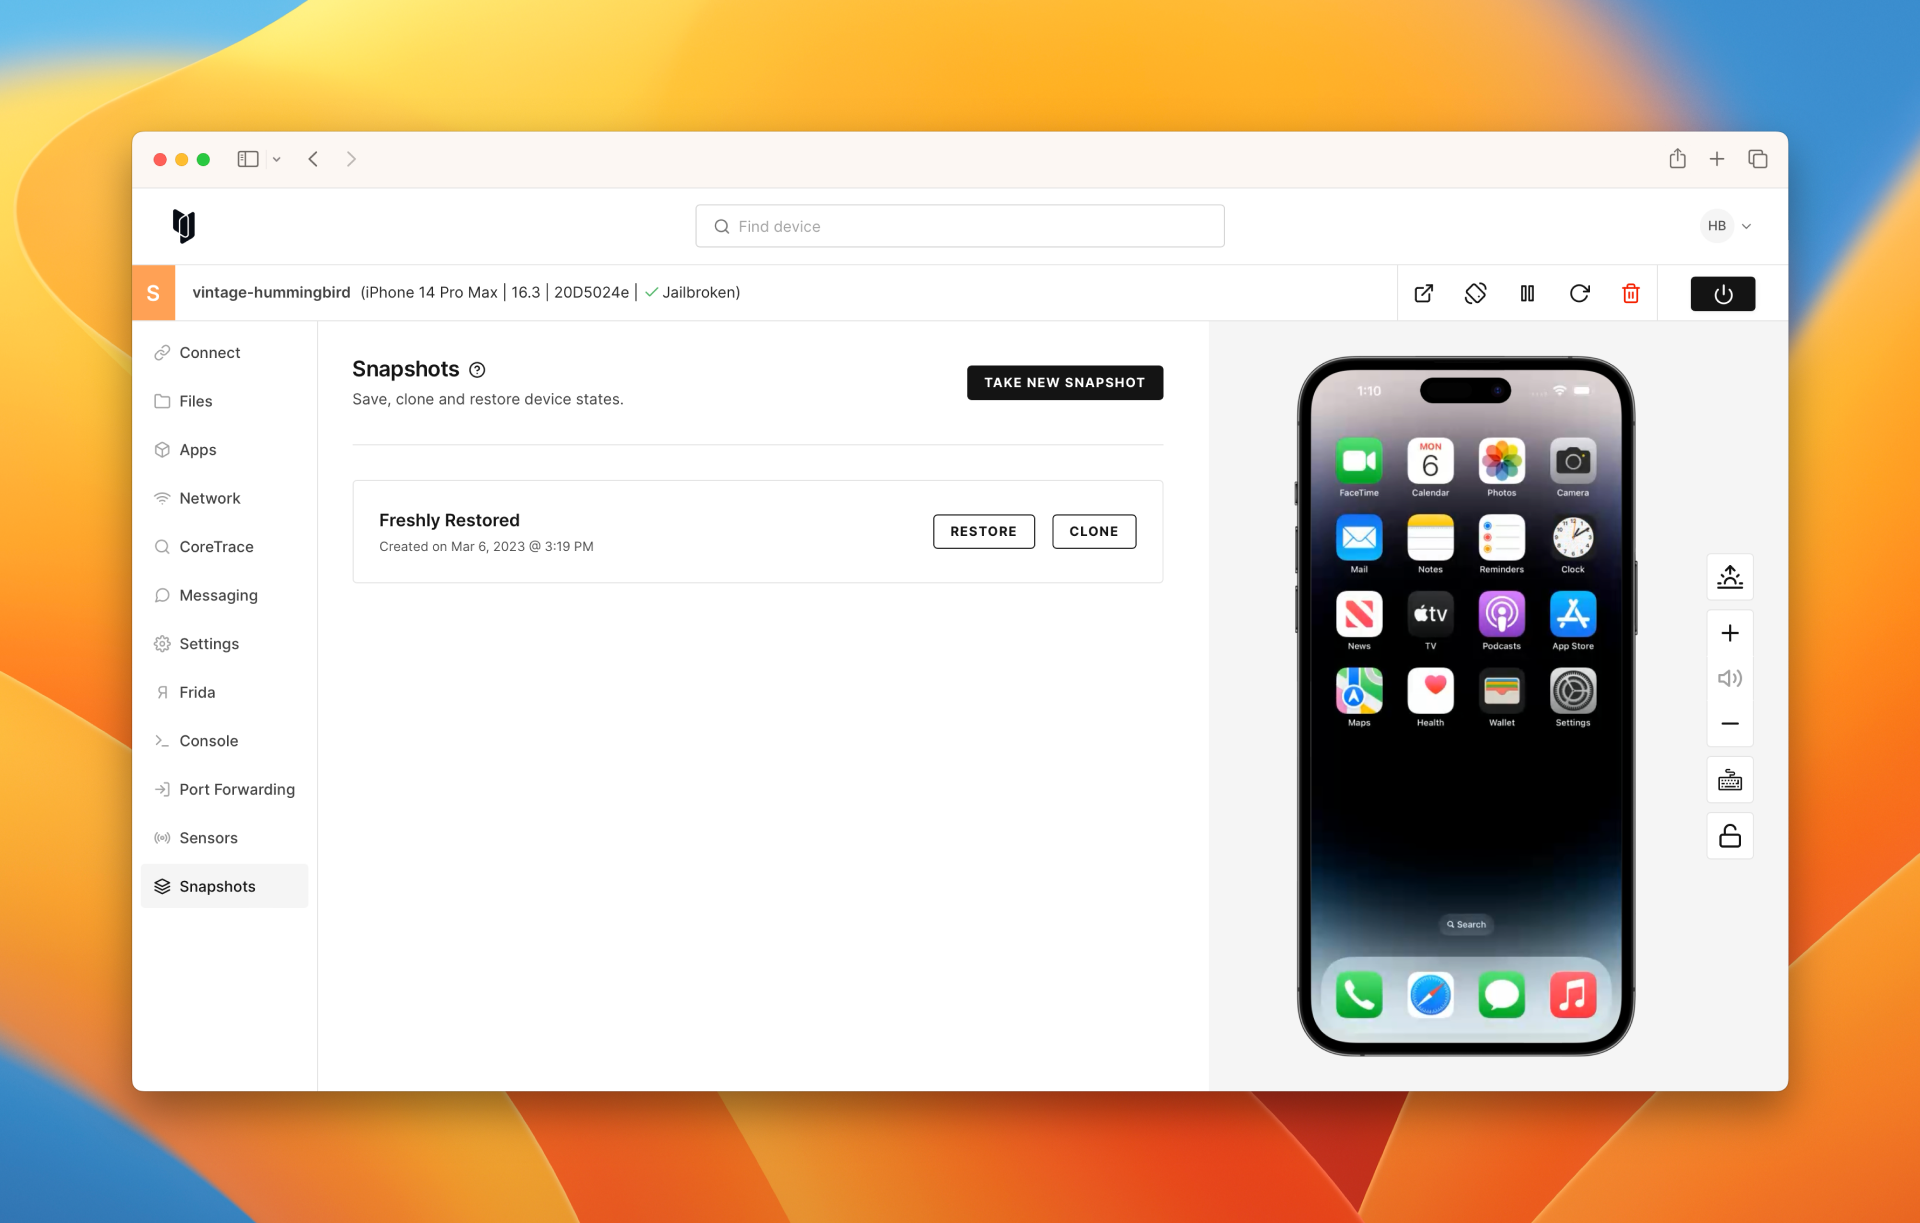Click the Take New Snapshot button
Viewport: 1920px width, 1223px height.
pyautogui.click(x=1064, y=382)
